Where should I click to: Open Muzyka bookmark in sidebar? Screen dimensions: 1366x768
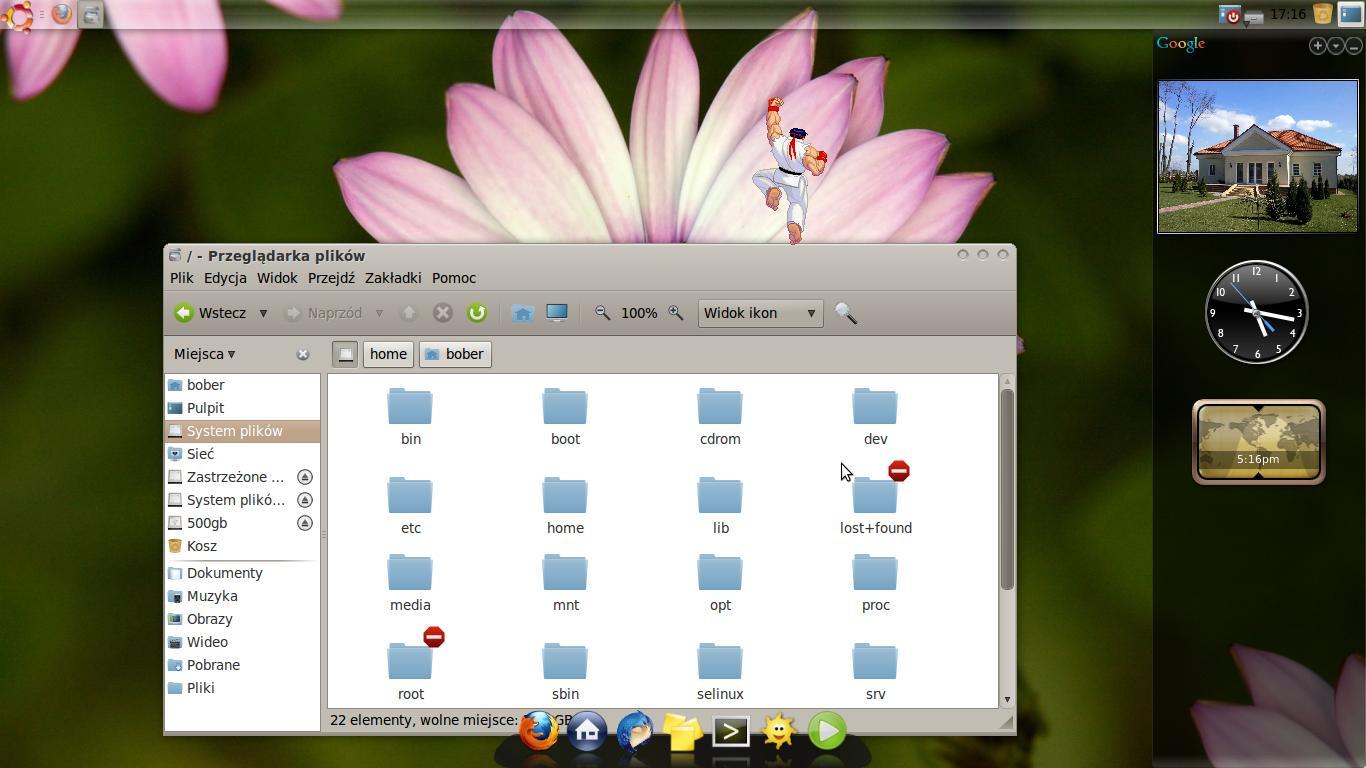(242, 596)
